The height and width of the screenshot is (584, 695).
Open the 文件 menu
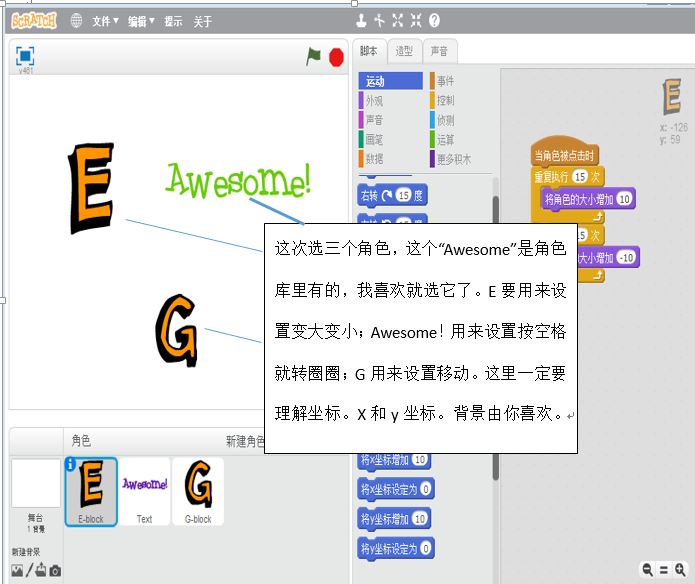pyautogui.click(x=105, y=21)
